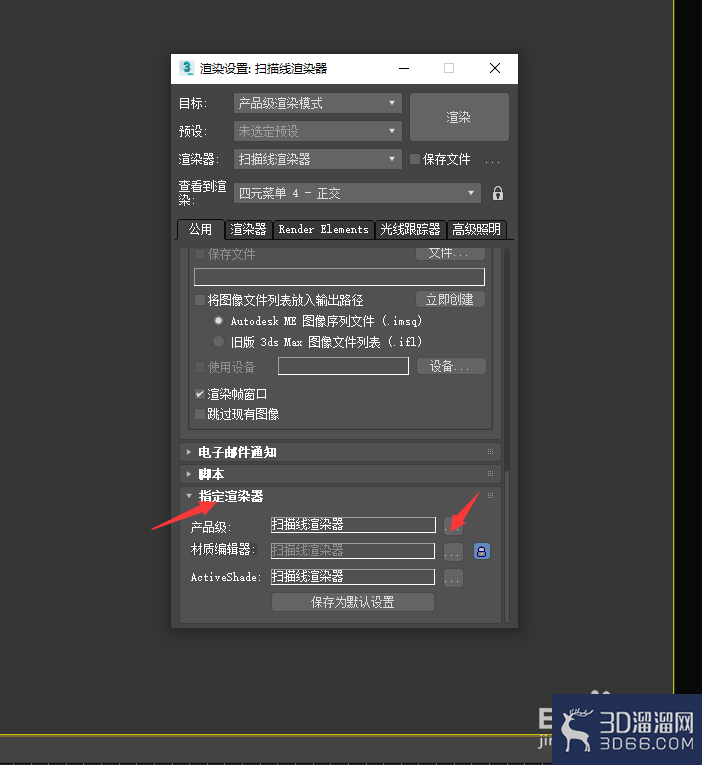The height and width of the screenshot is (765, 702).
Task: Close the 渲染设置 dialog
Action: coord(495,68)
